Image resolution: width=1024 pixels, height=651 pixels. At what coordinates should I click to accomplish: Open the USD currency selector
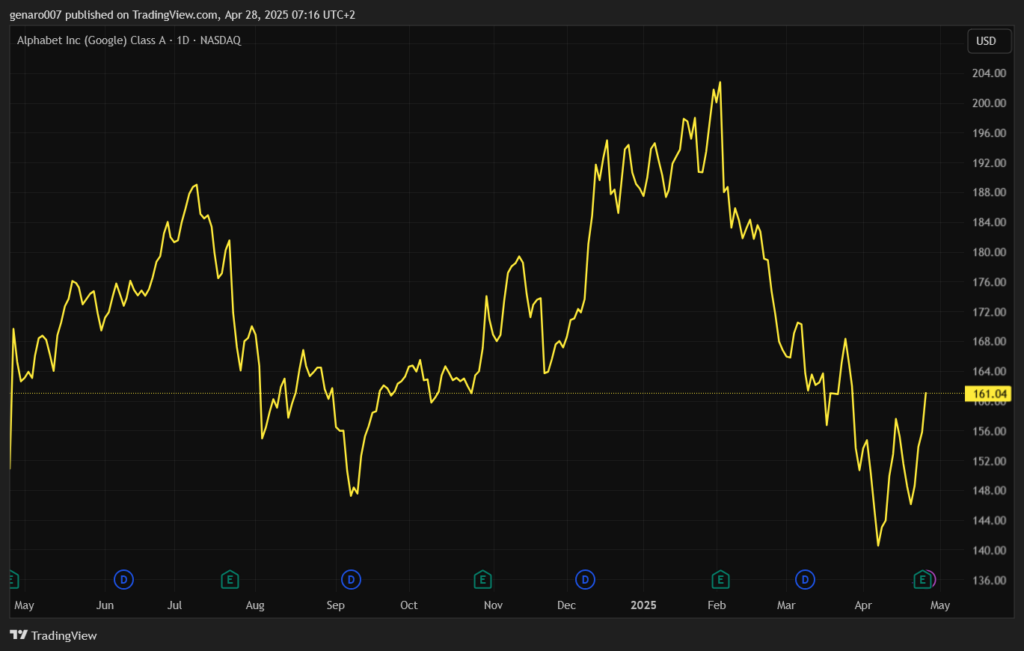985,41
